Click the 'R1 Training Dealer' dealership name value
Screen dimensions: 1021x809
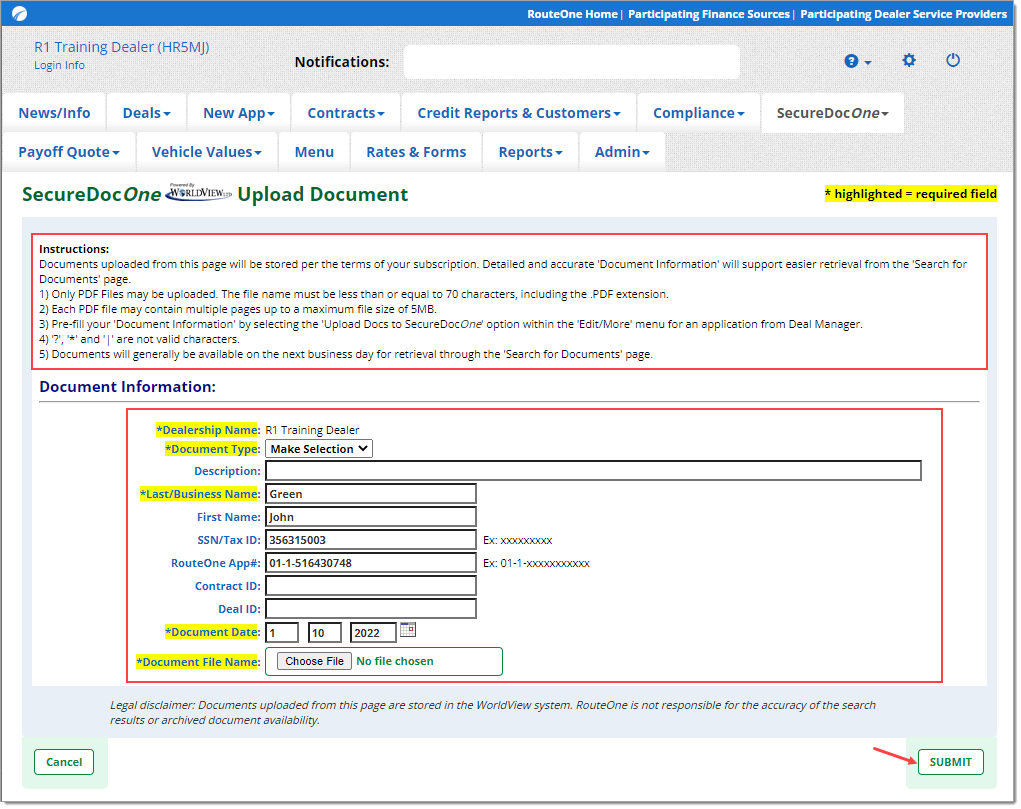[x=312, y=430]
